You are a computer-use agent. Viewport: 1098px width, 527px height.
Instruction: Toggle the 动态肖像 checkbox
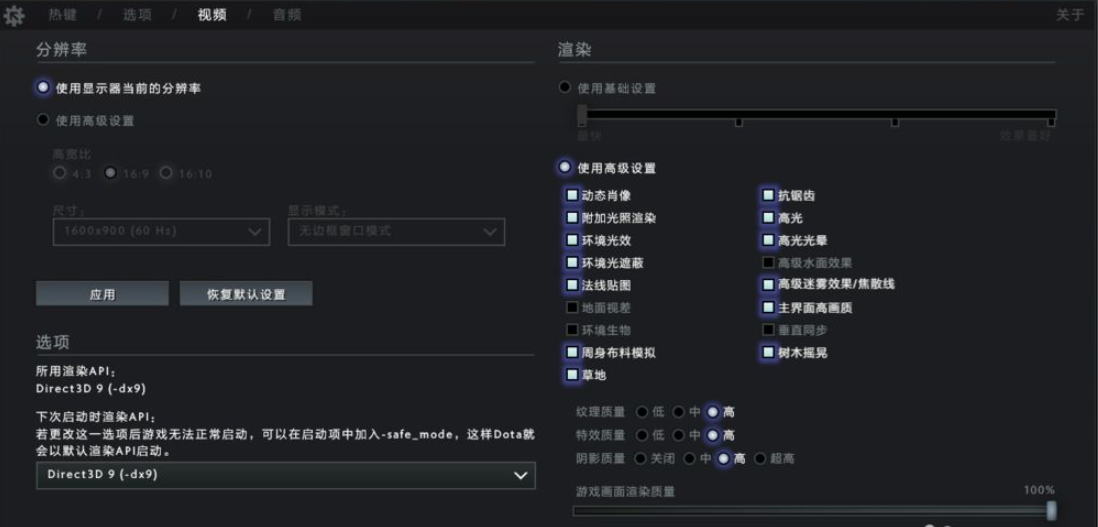pos(572,195)
